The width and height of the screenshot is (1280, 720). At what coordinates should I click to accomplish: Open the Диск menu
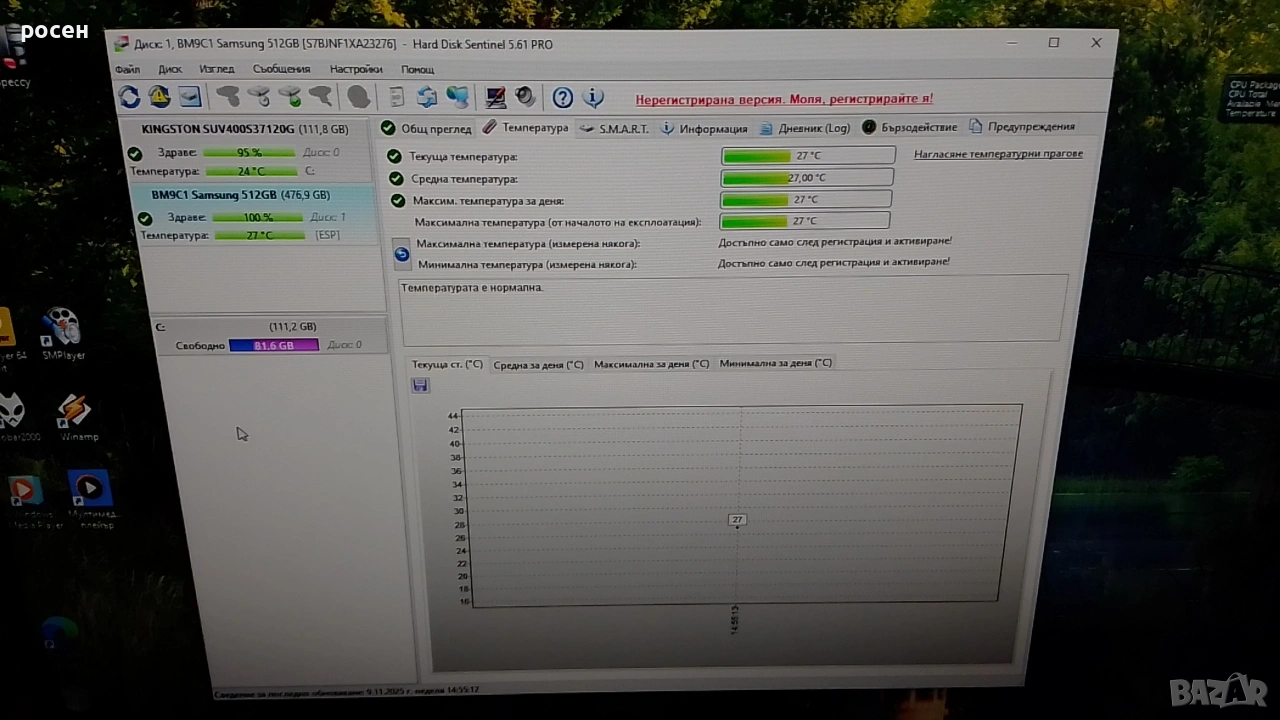point(170,70)
